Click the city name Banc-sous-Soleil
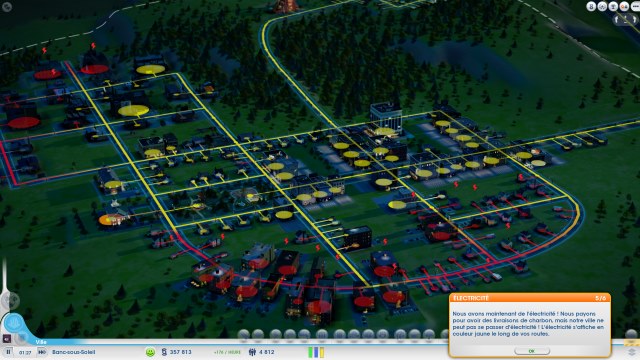The width and height of the screenshot is (640, 360). 73,352
